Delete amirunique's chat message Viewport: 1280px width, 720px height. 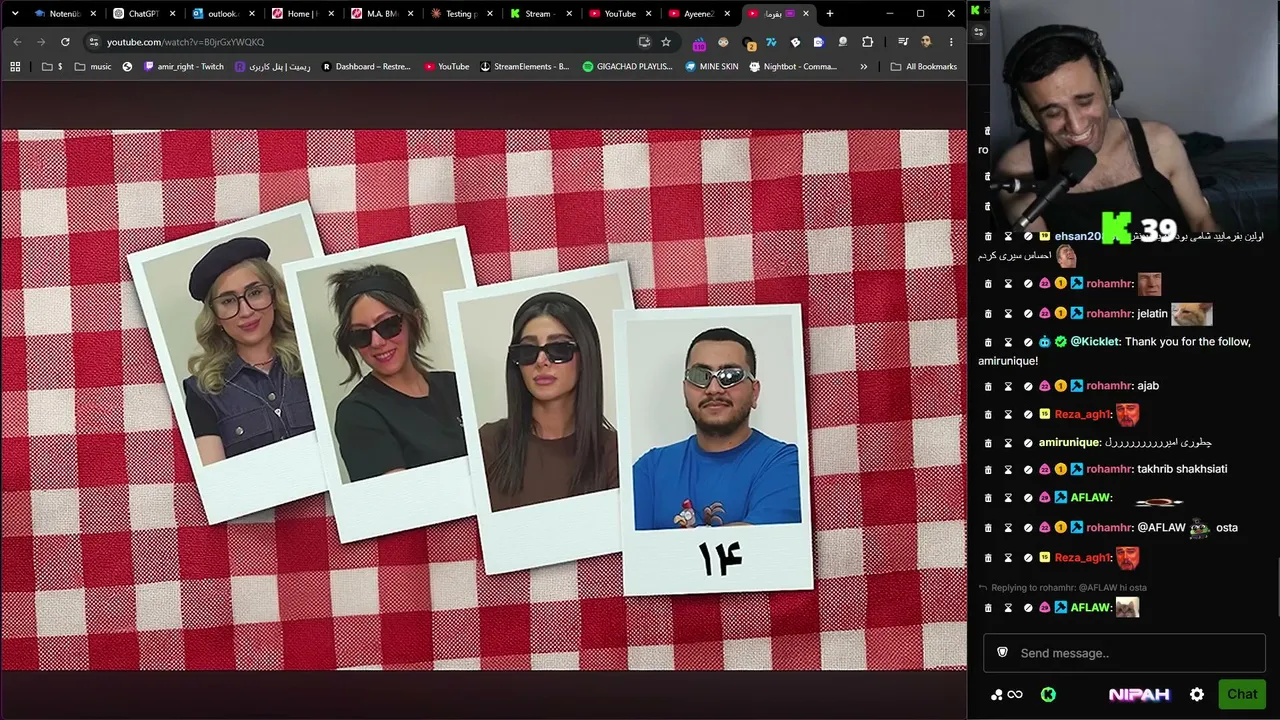point(988,442)
